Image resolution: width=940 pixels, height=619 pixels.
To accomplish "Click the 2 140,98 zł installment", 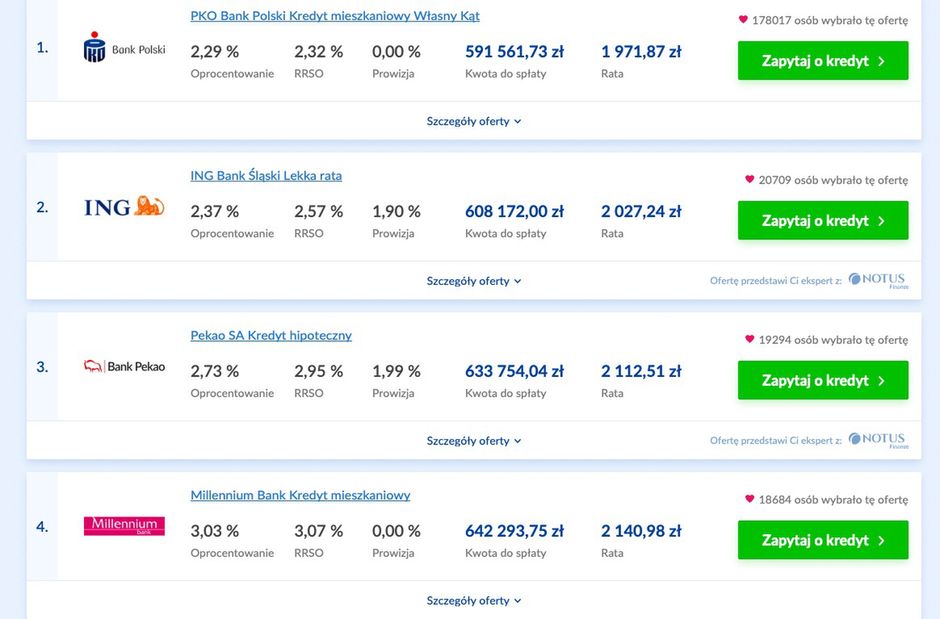I will pos(641,531).
